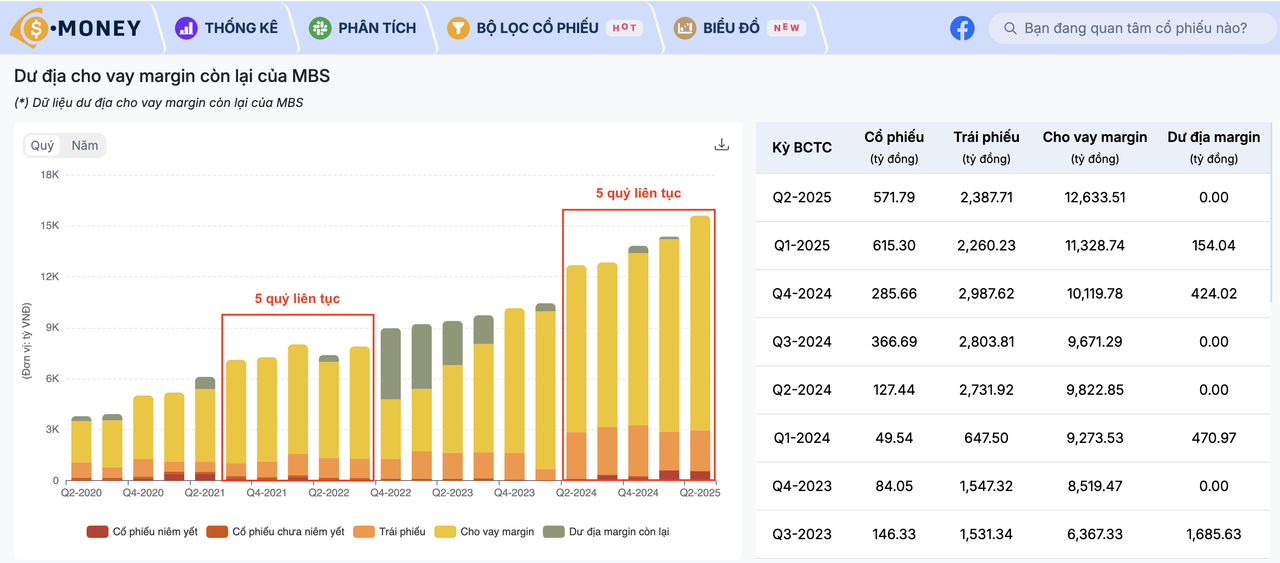1280x563 pixels.
Task: Toggle Dư địa margin còn lại legend series
Action: click(606, 532)
